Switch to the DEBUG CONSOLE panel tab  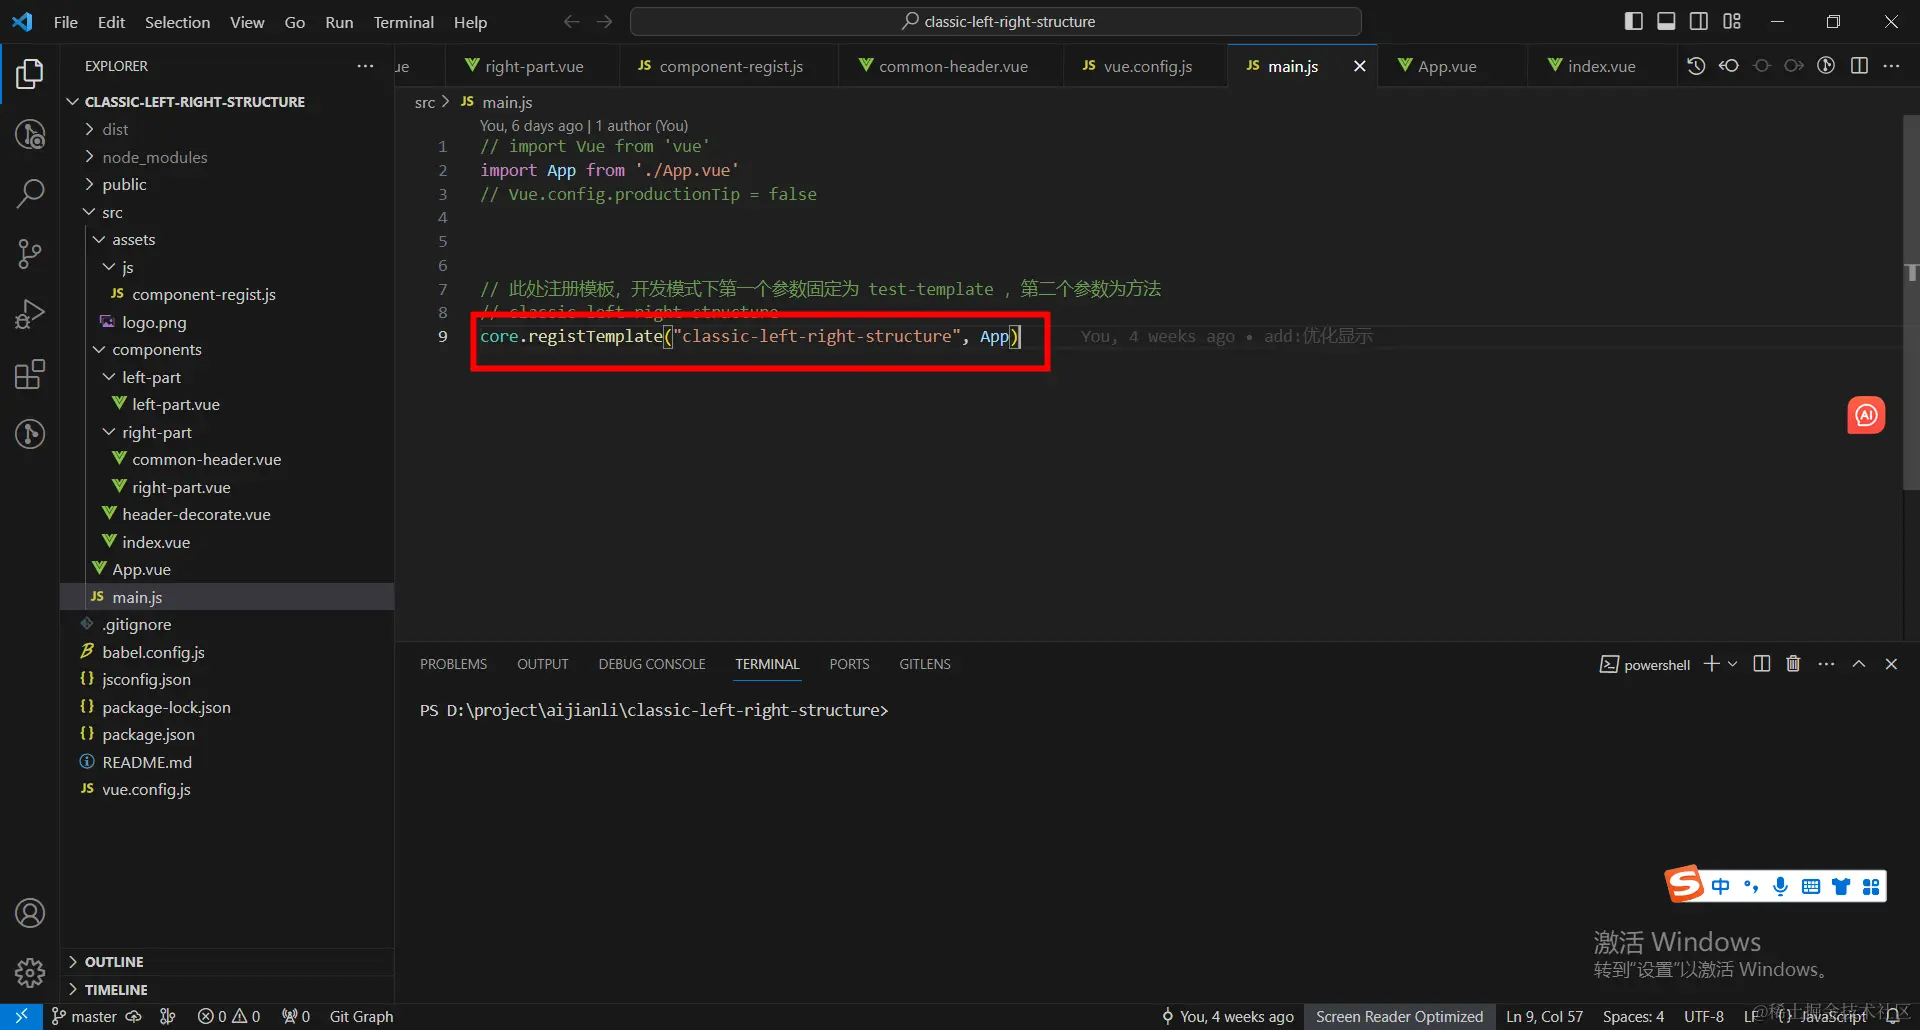coord(652,664)
